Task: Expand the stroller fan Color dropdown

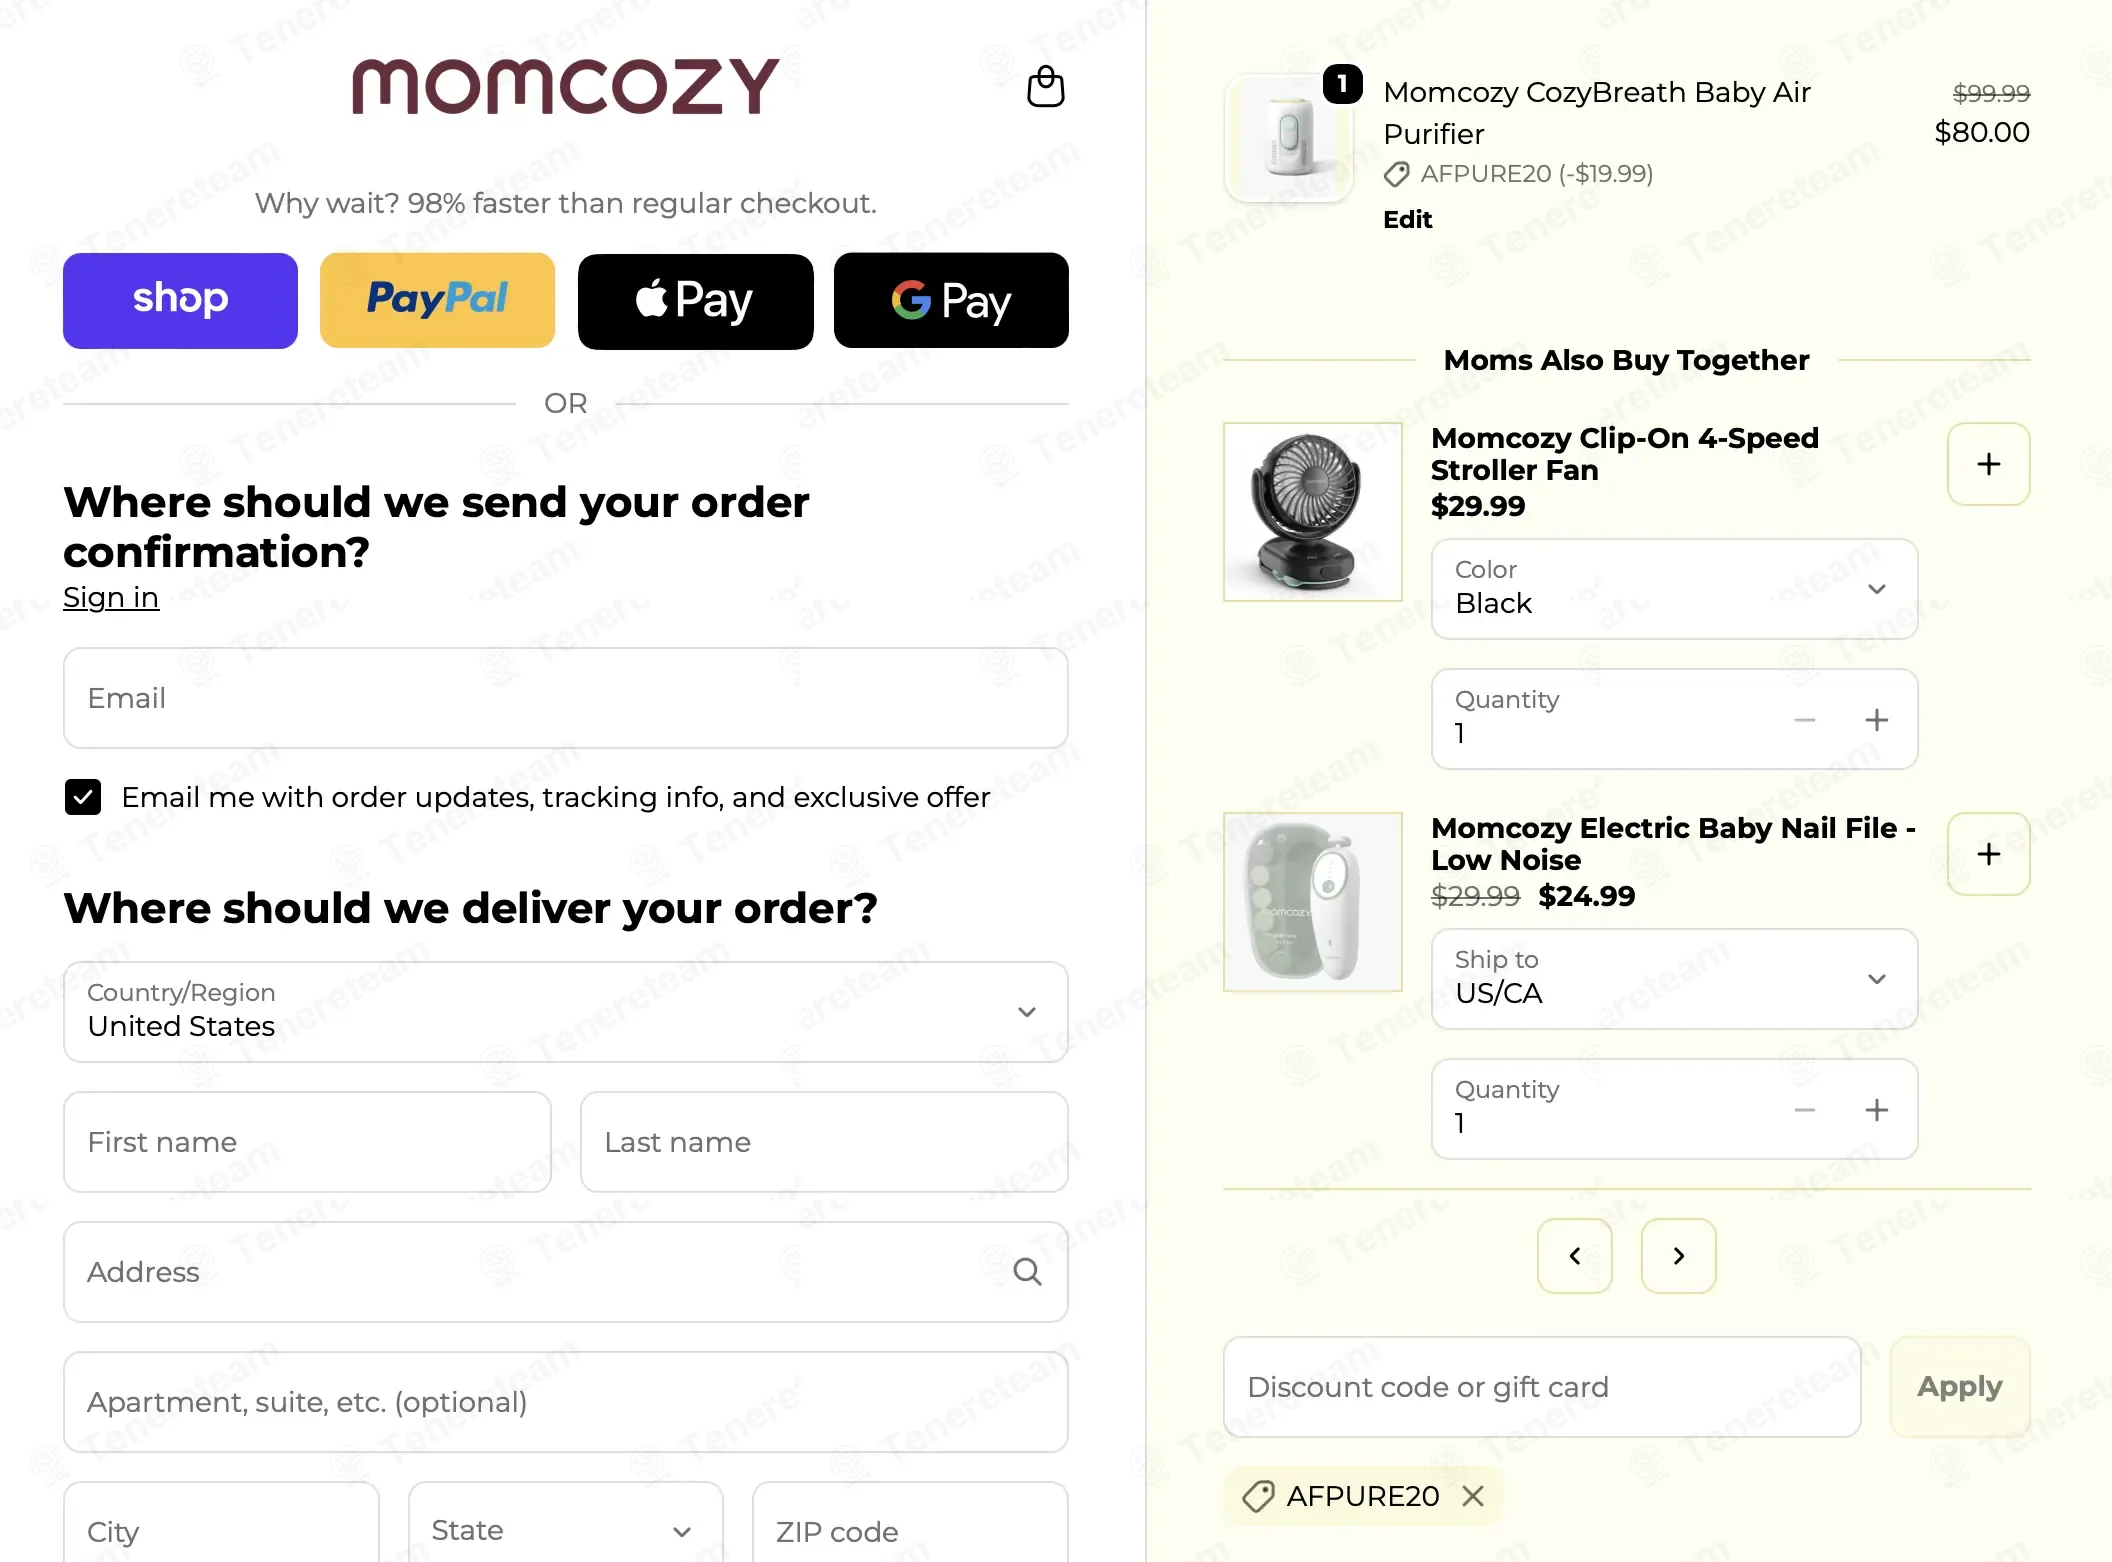Action: [x=1674, y=589]
